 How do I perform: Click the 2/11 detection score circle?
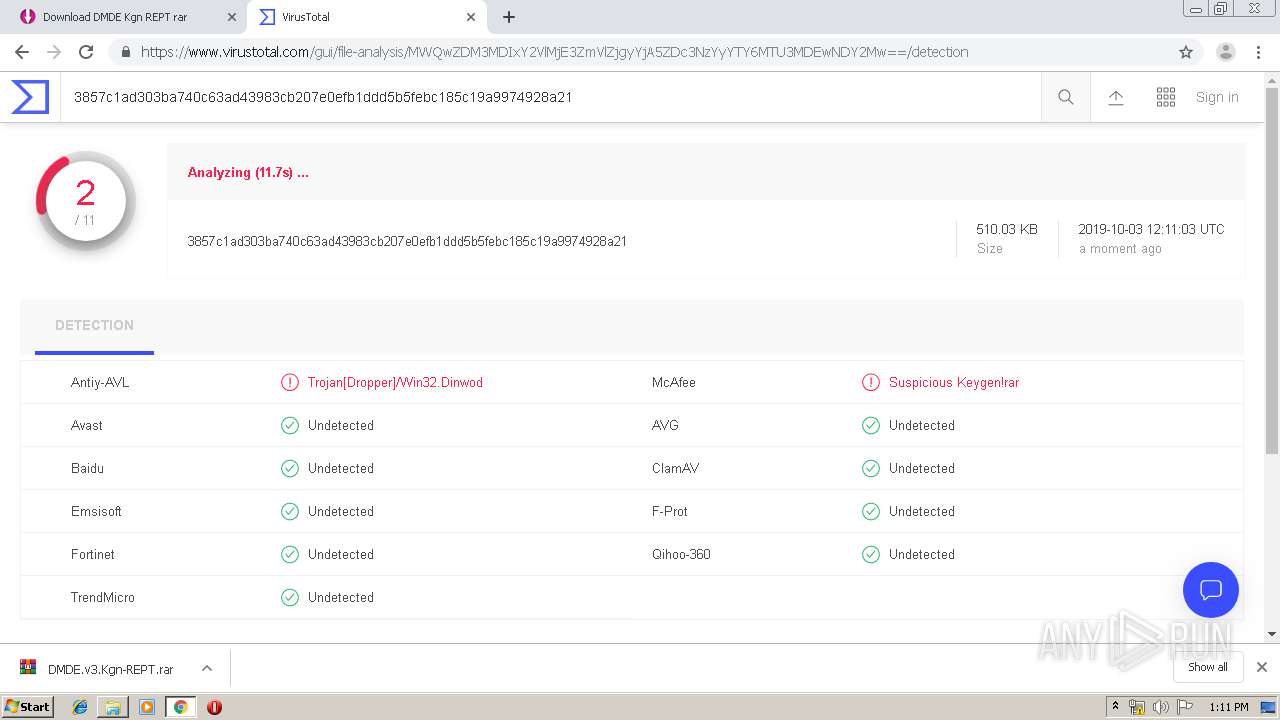point(86,200)
